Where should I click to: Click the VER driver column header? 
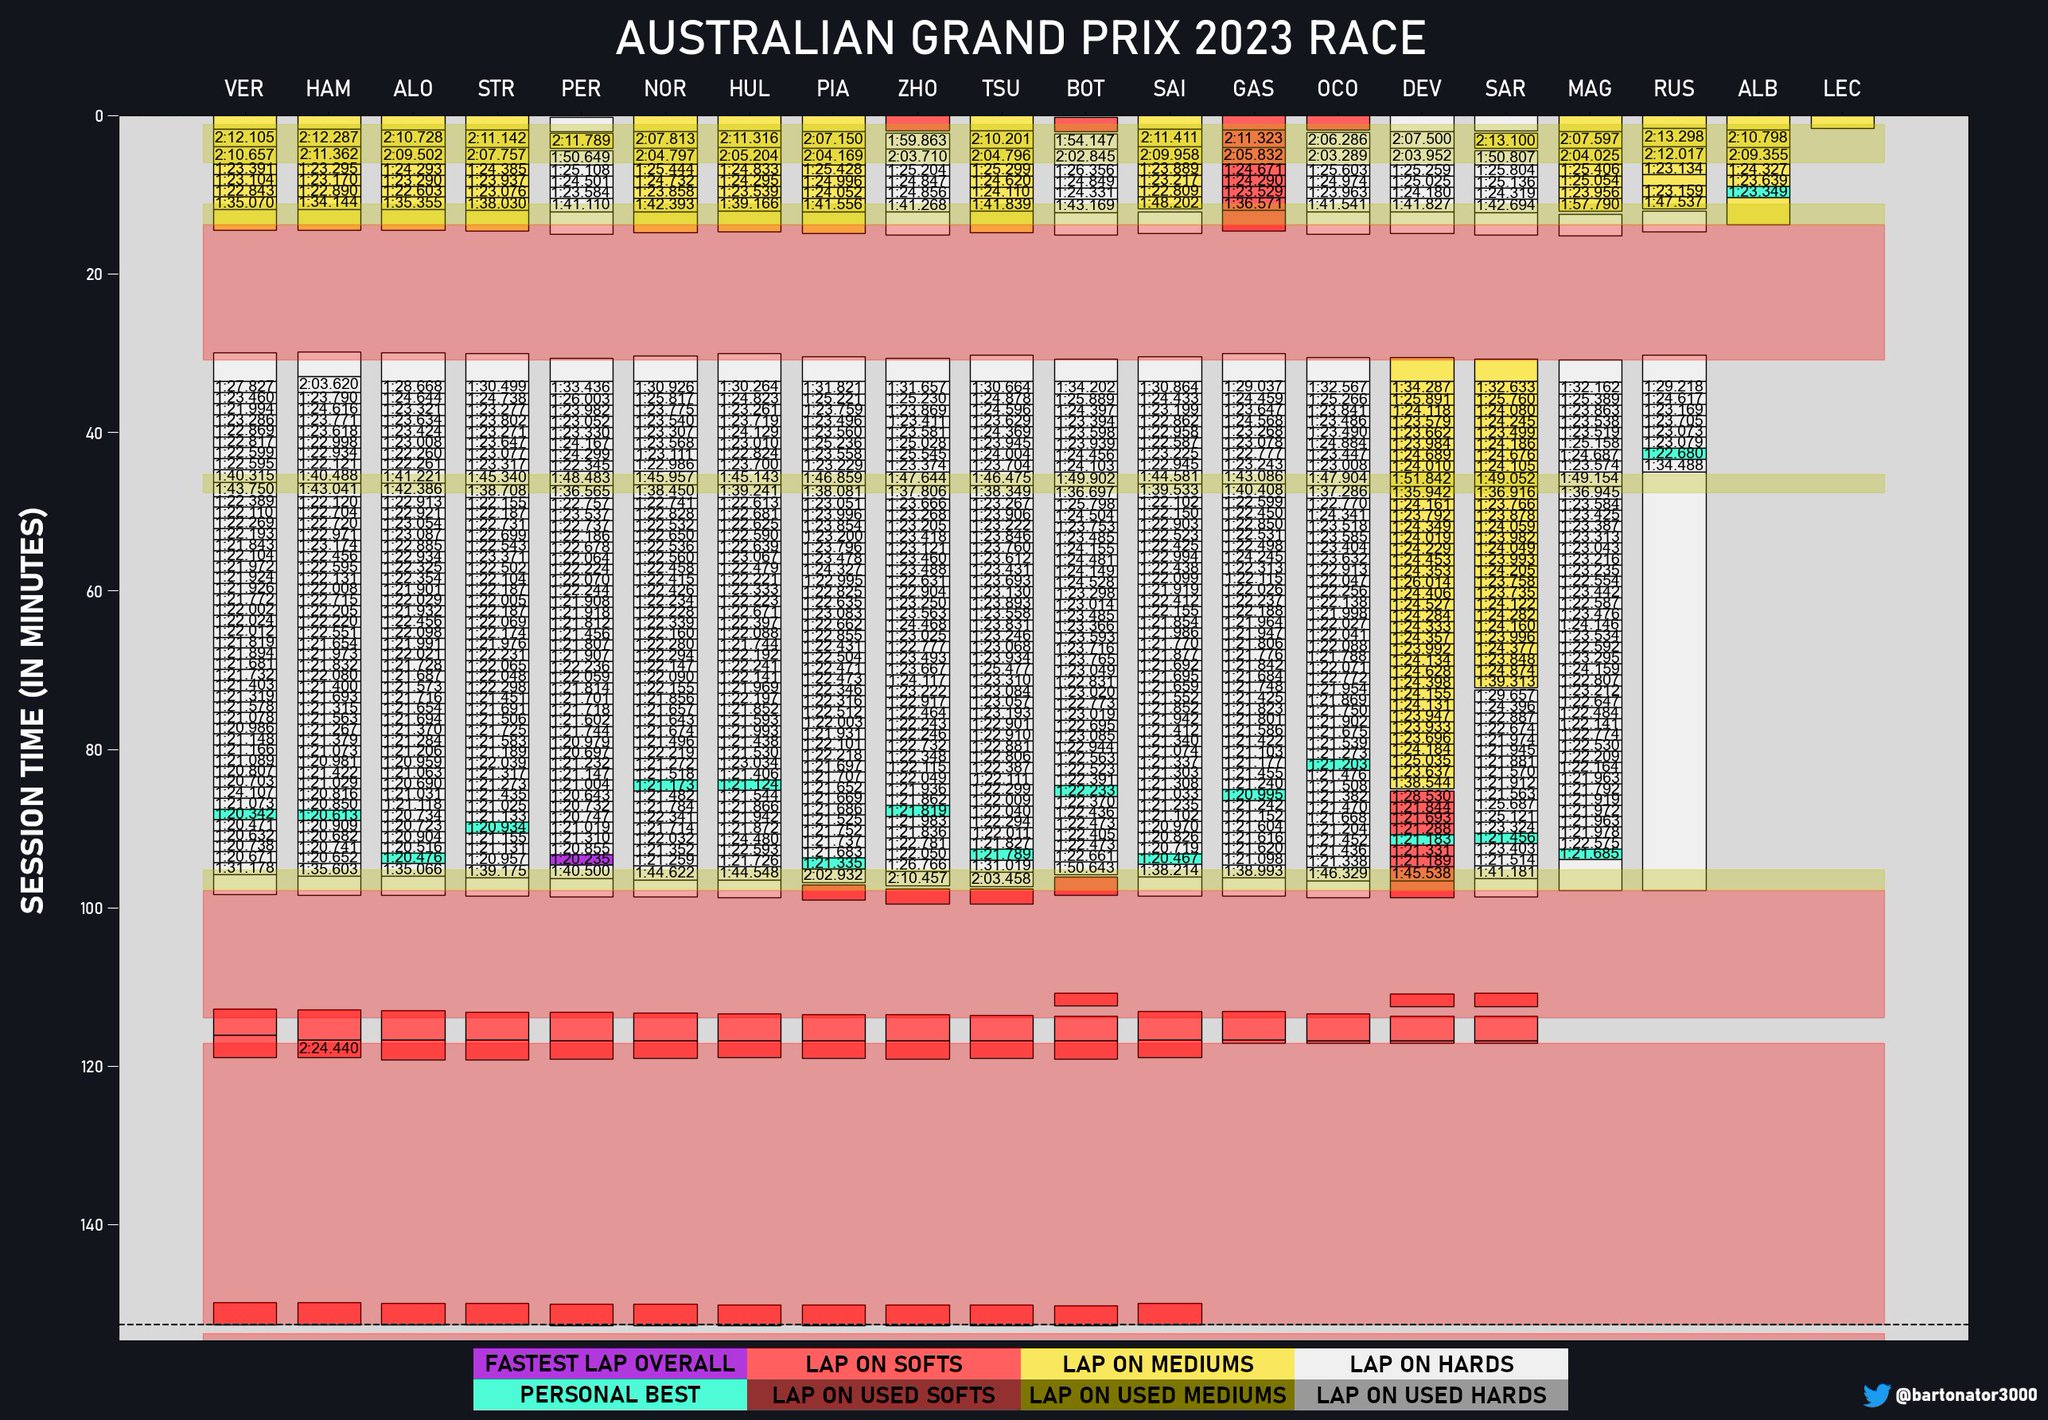[244, 89]
